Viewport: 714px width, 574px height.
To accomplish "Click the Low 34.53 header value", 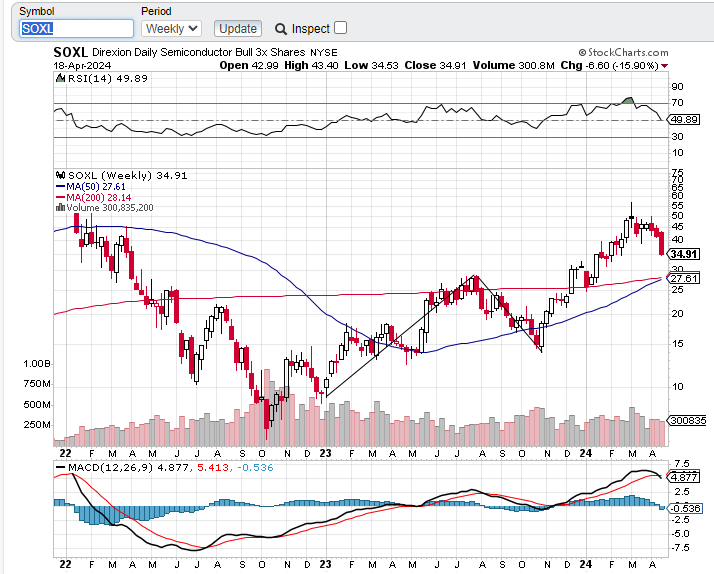I will 372,66.
